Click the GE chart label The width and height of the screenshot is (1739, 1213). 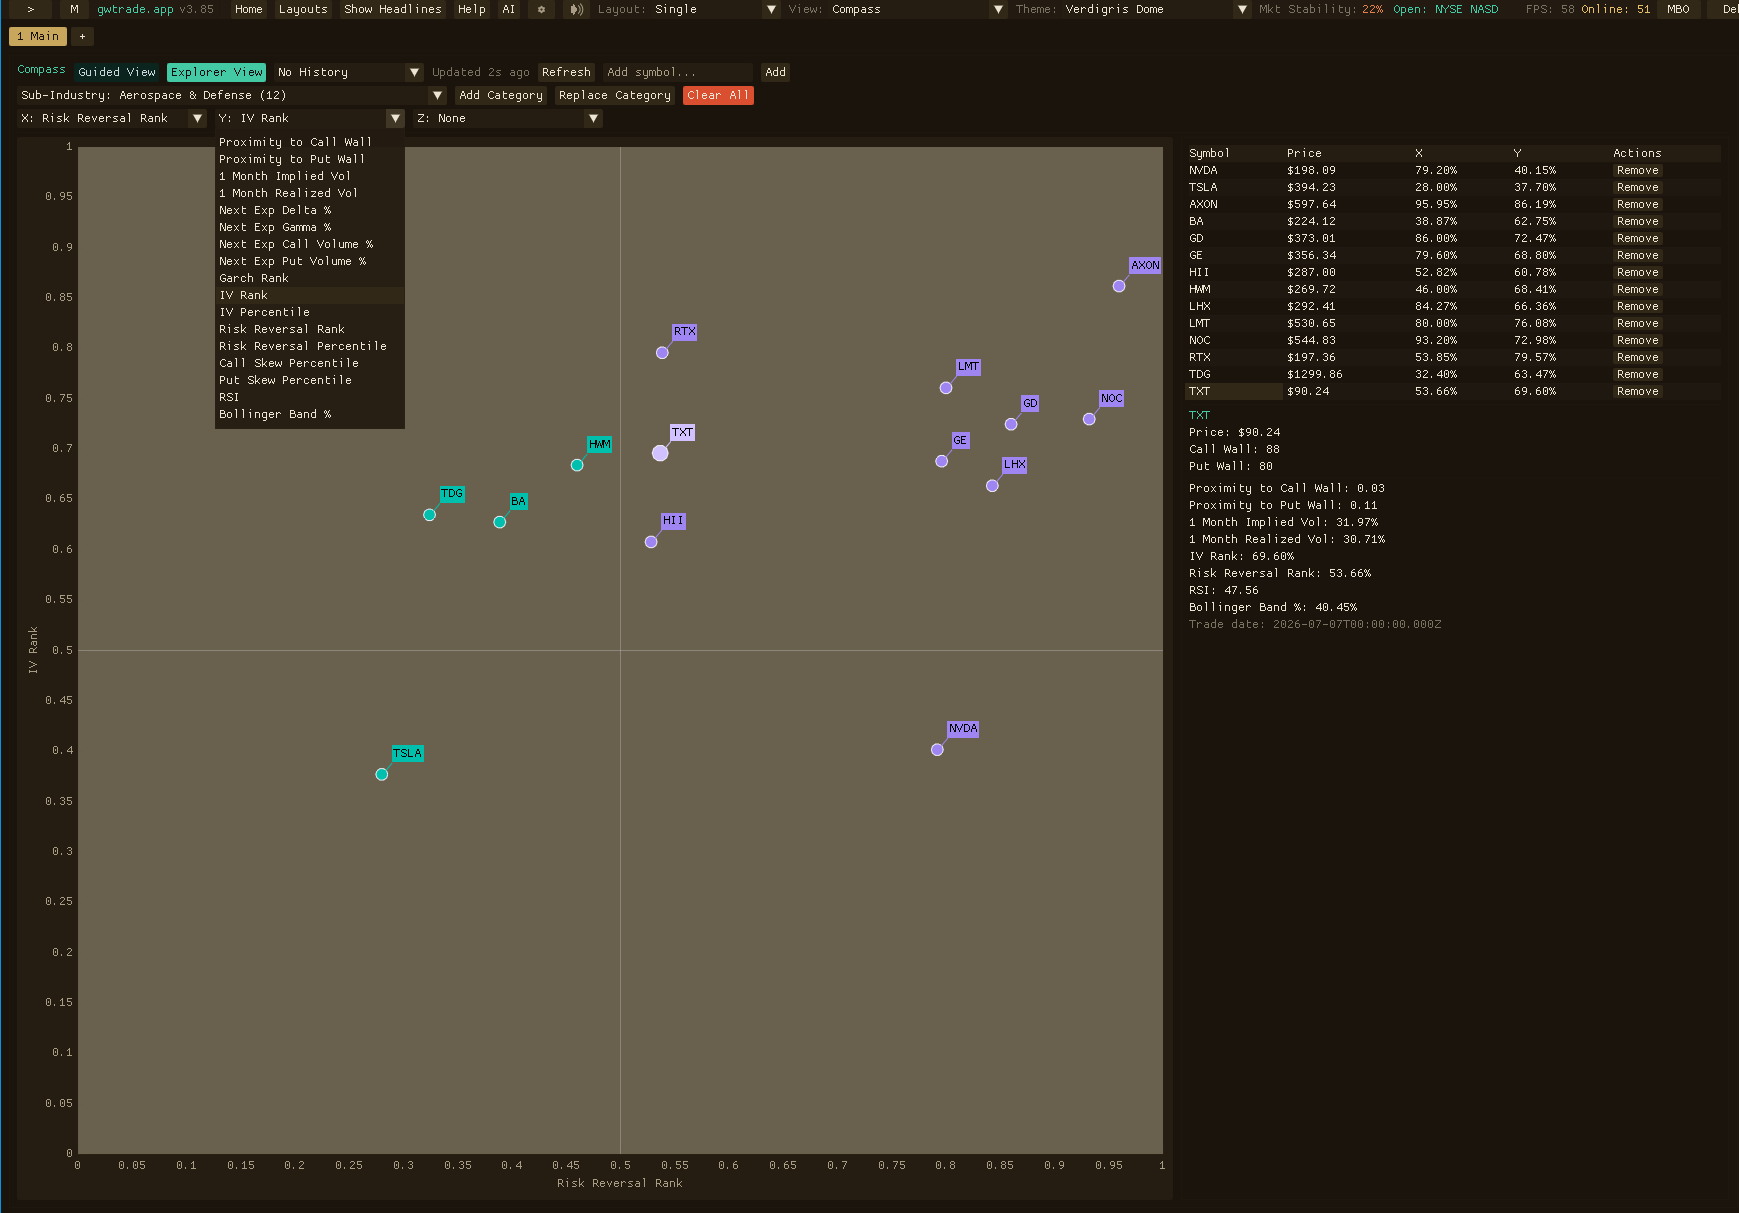(x=960, y=440)
